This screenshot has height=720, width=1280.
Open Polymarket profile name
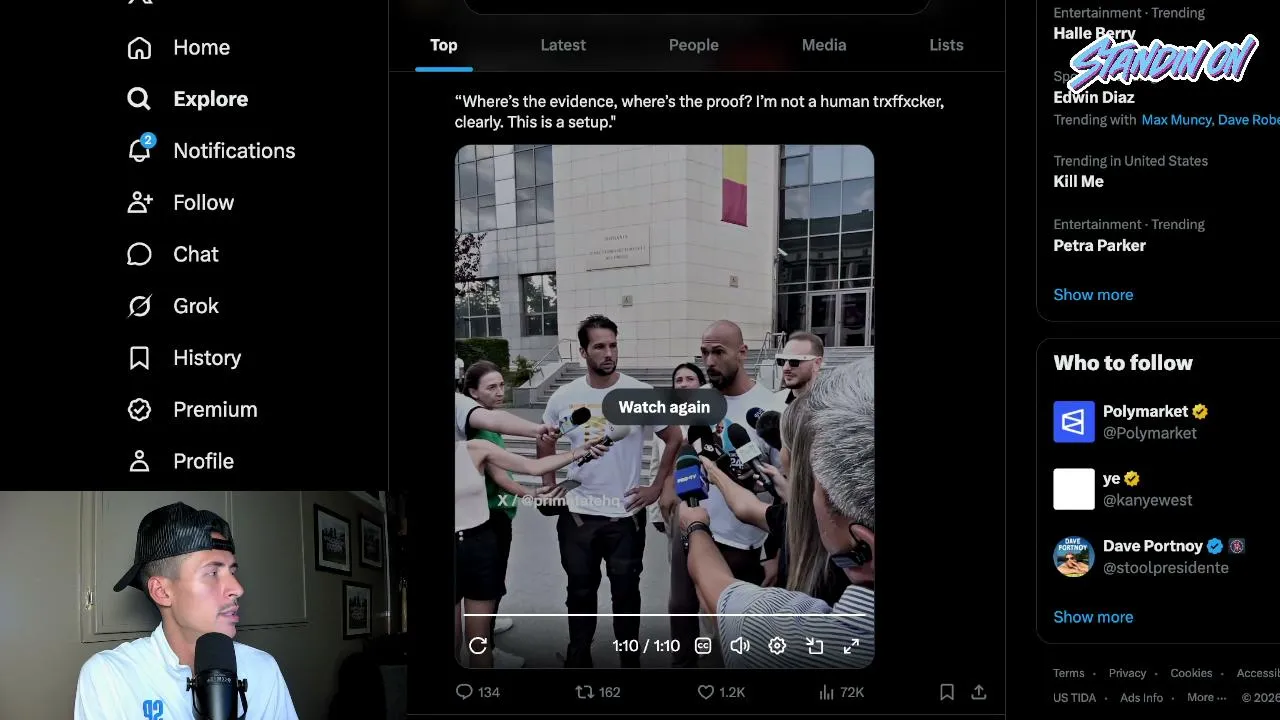1145,411
